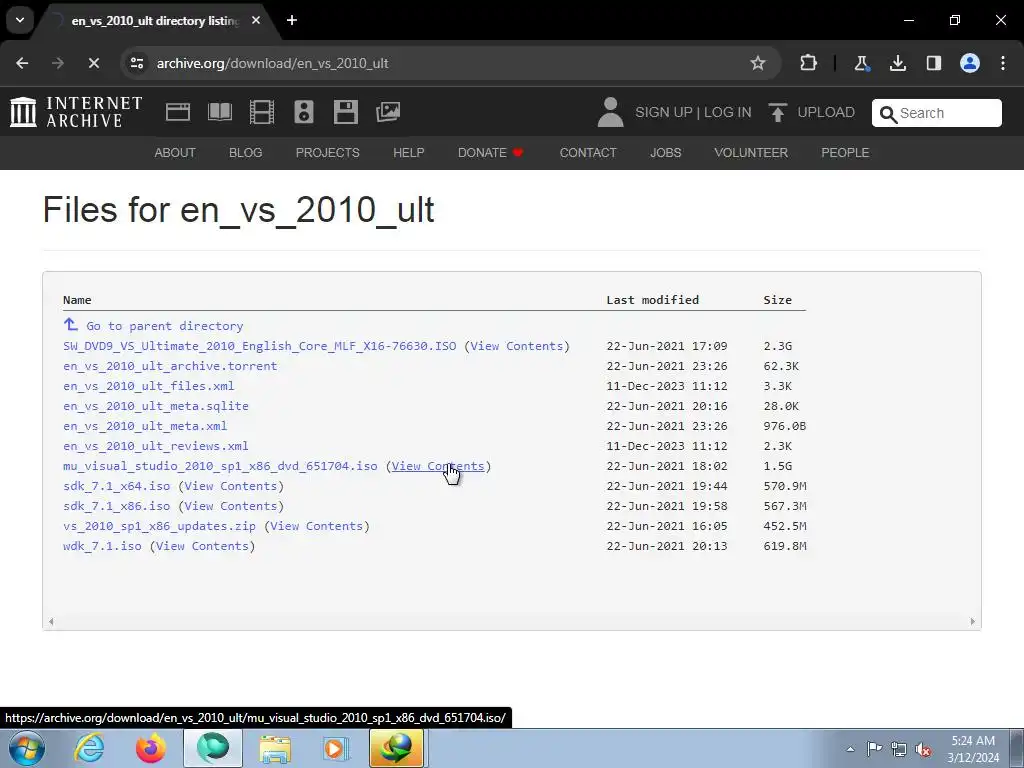
Task: Download SW_DVD9_VS_Ultimate_2010 ISO file
Action: tap(260, 346)
